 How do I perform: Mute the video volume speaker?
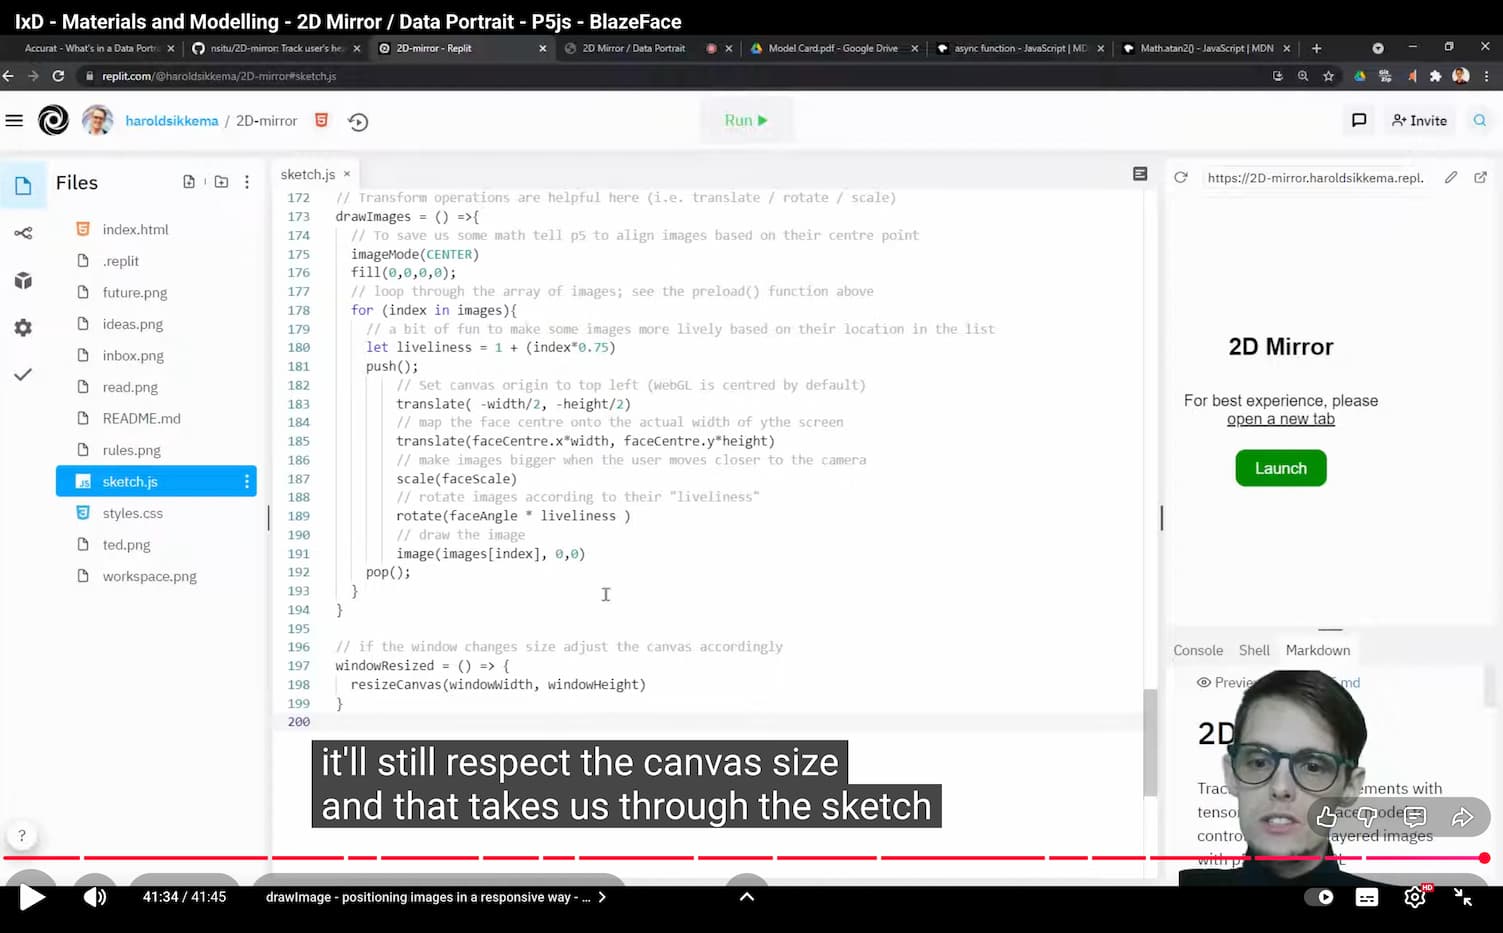95,897
